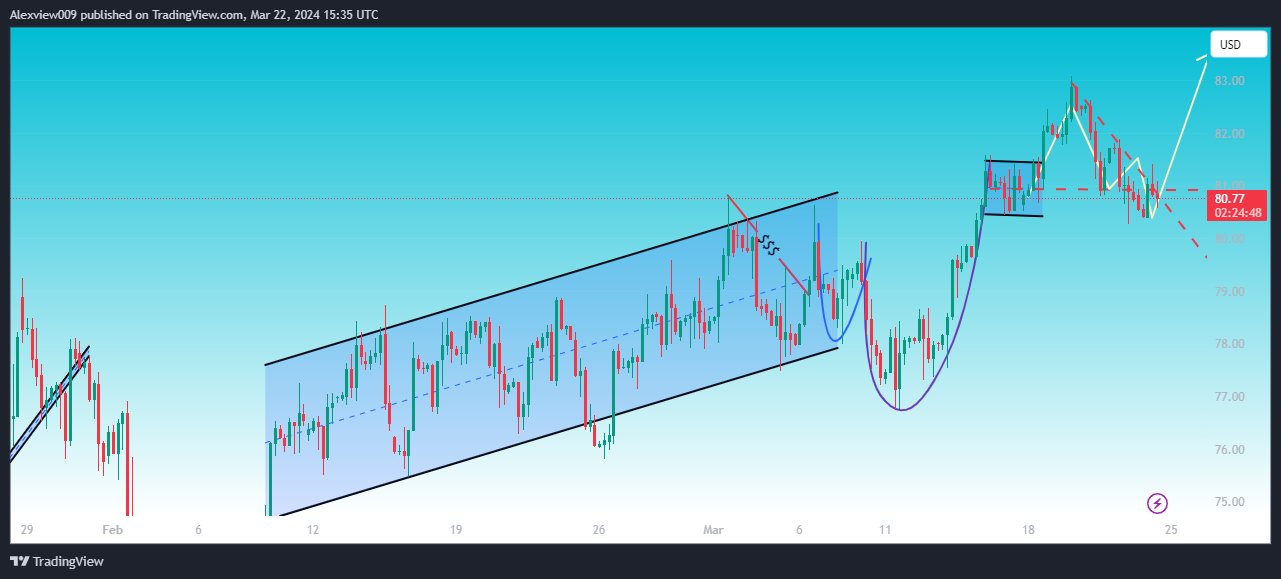Viewport: 1281px width, 579px height.
Task: Click the published by Alexview009 header text
Action: pos(194,14)
